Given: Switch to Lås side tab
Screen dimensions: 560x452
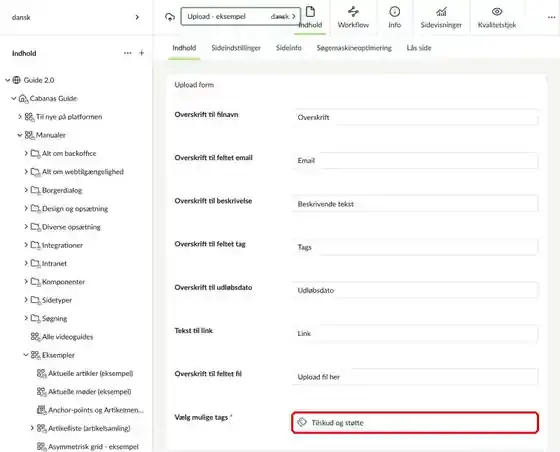Looking at the screenshot, I should coord(419,48).
